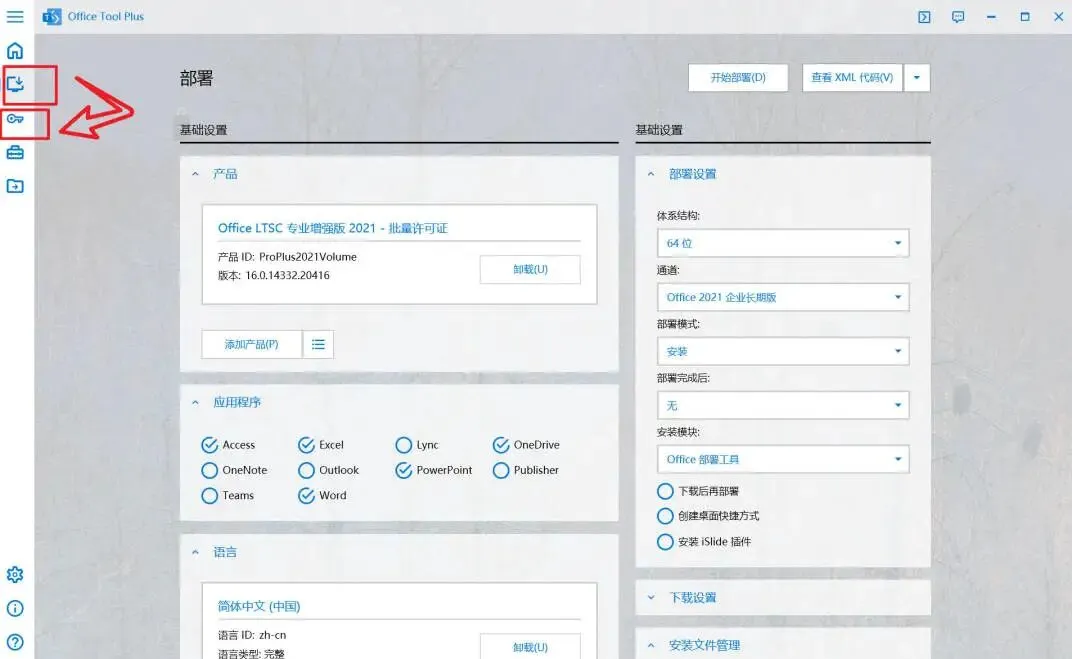
Task: Open the Toolbox icon in sidebar
Action: (x=15, y=152)
